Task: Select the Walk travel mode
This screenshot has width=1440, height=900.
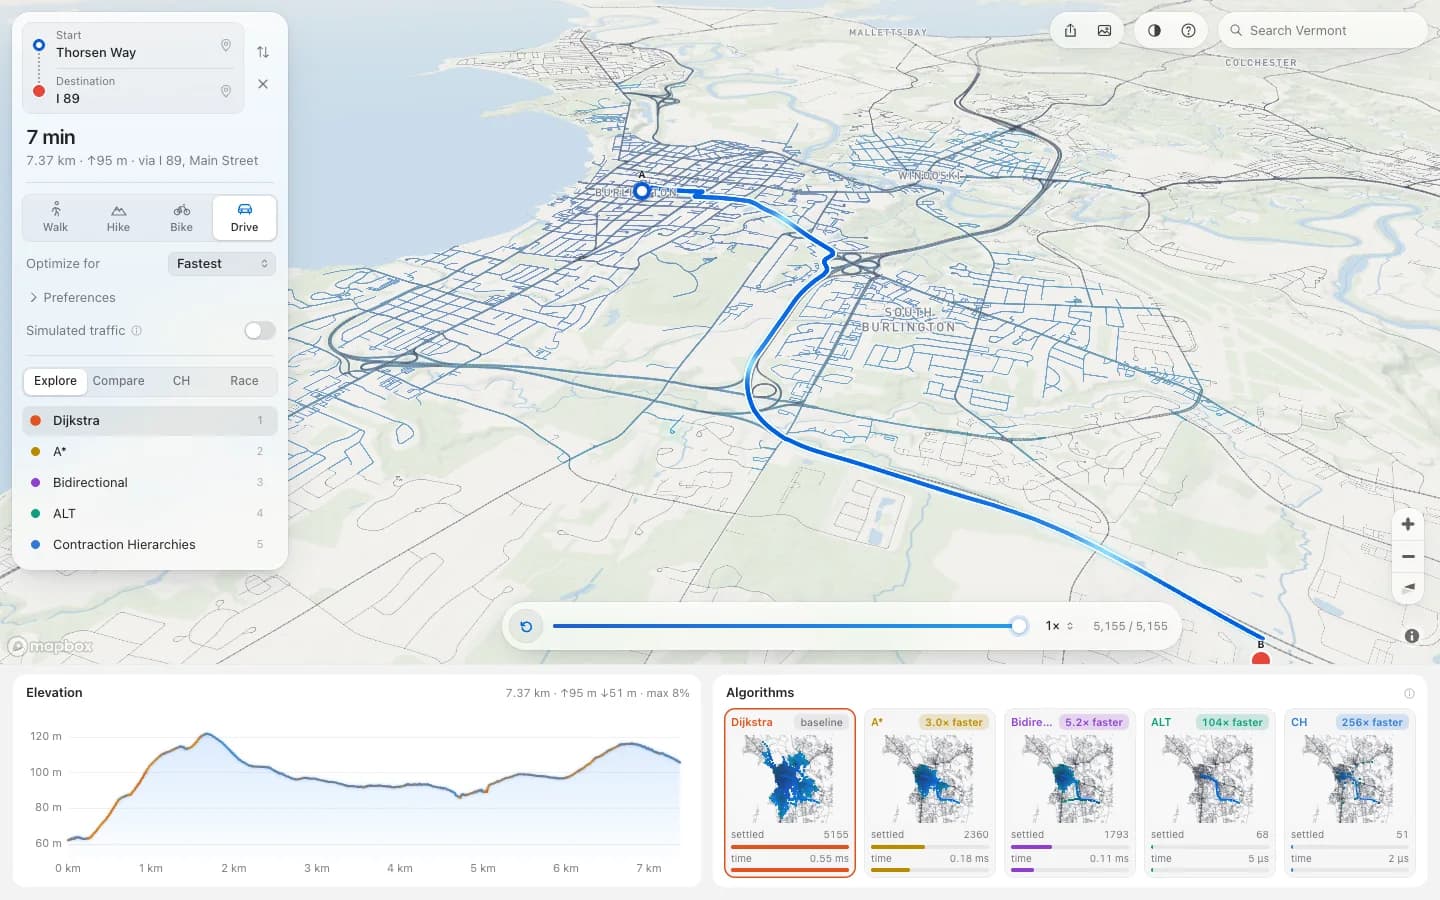Action: [x=55, y=217]
